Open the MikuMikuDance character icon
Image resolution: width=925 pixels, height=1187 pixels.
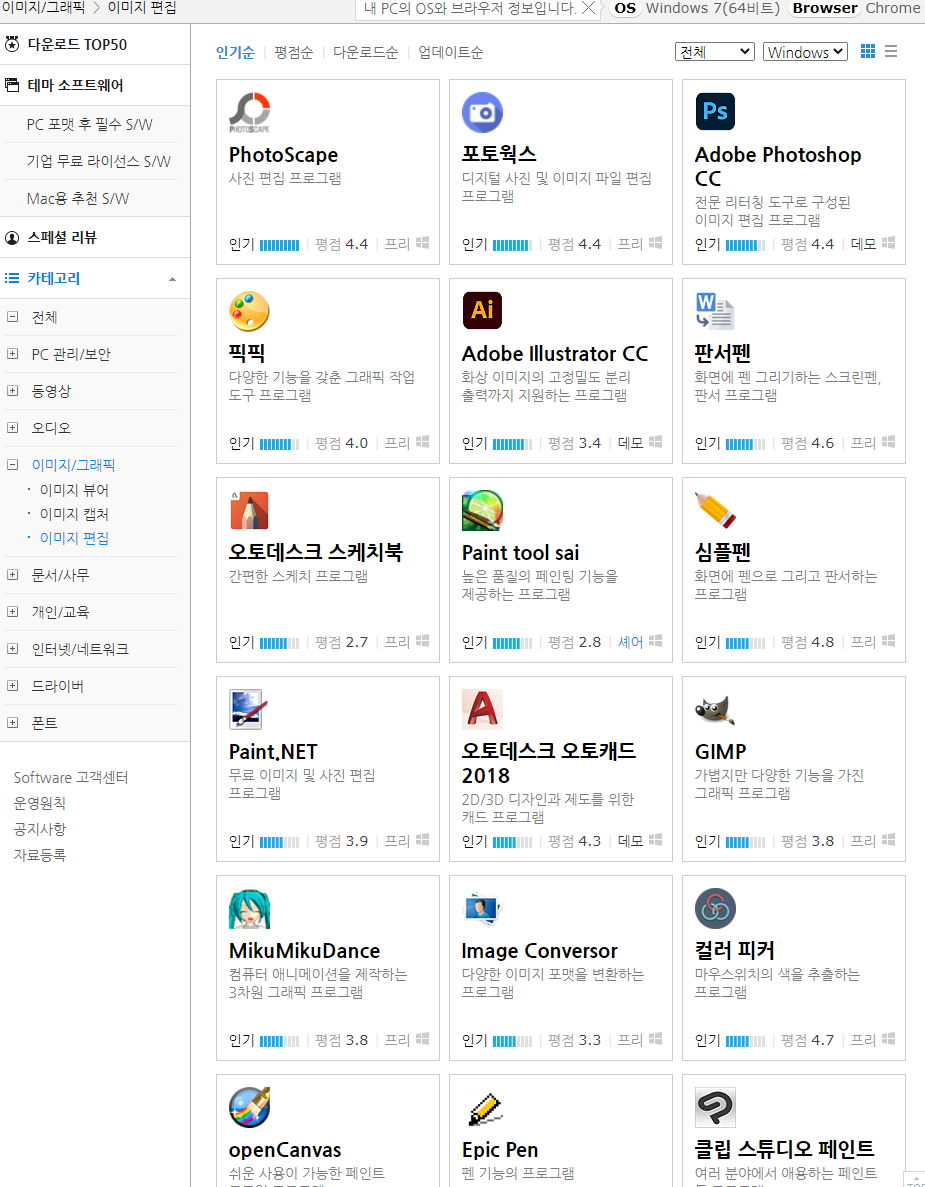[x=249, y=908]
